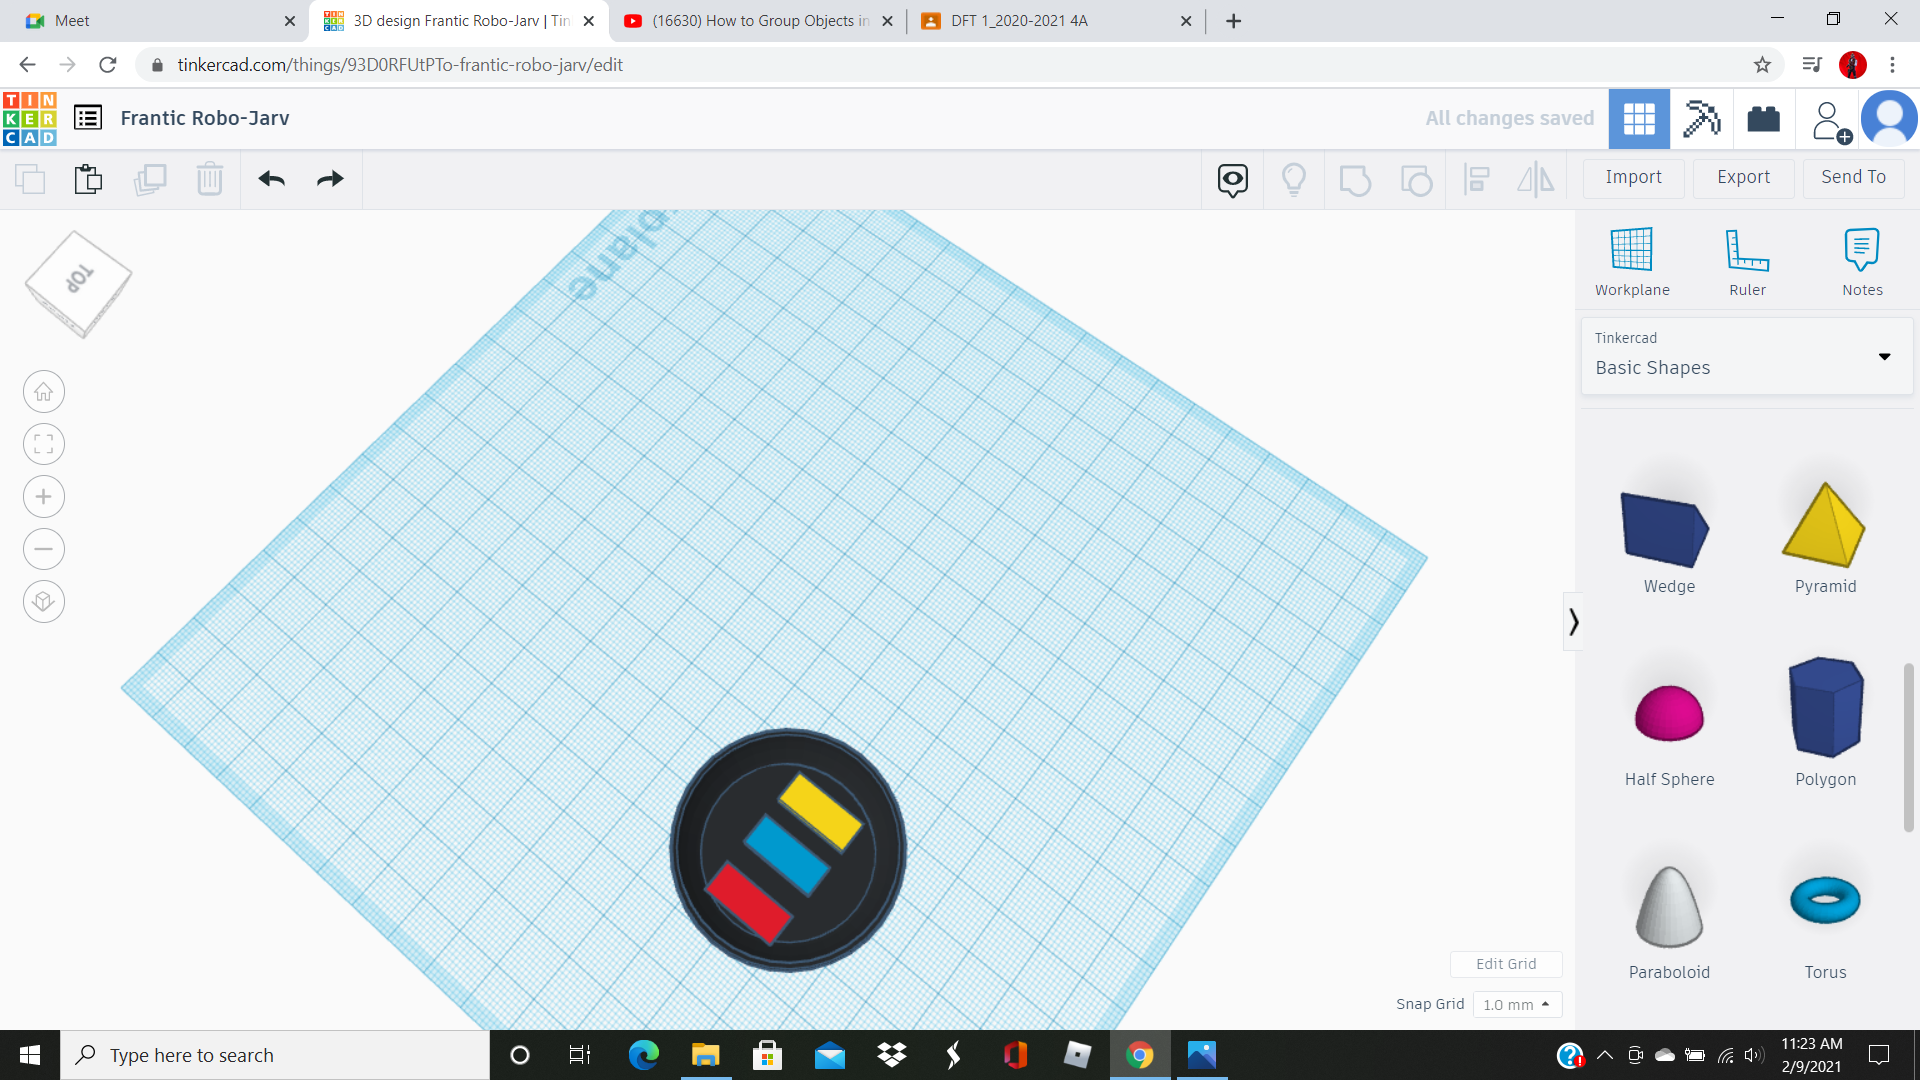Collapse the shapes panel with the chevron
This screenshot has height=1080, width=1920.
[1574, 621]
